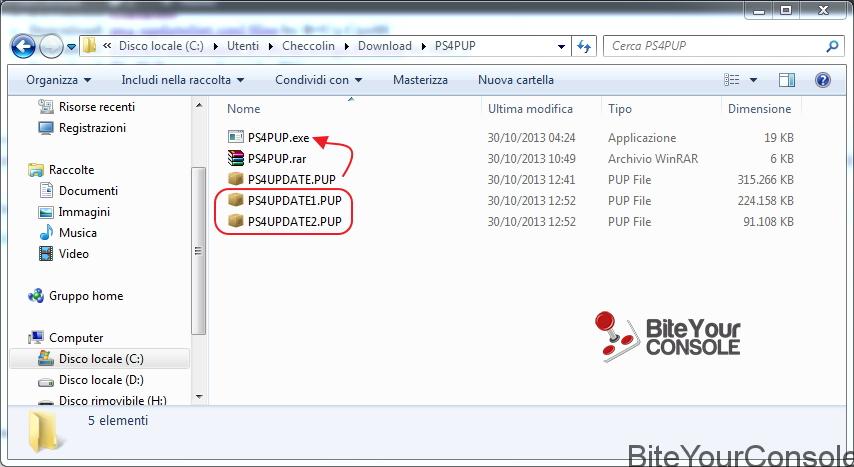Select Disco rimovibile (H:) in sidebar
The height and width of the screenshot is (467, 854).
(113, 401)
